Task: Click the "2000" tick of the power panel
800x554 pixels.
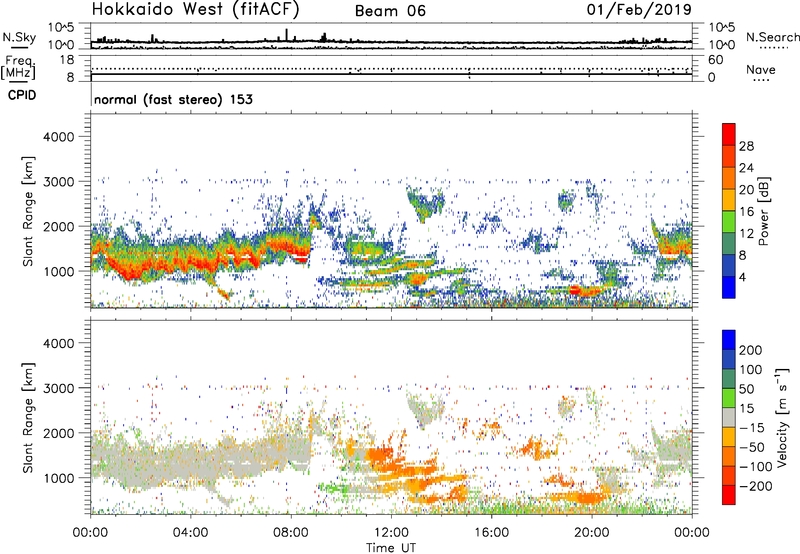Action: point(59,226)
